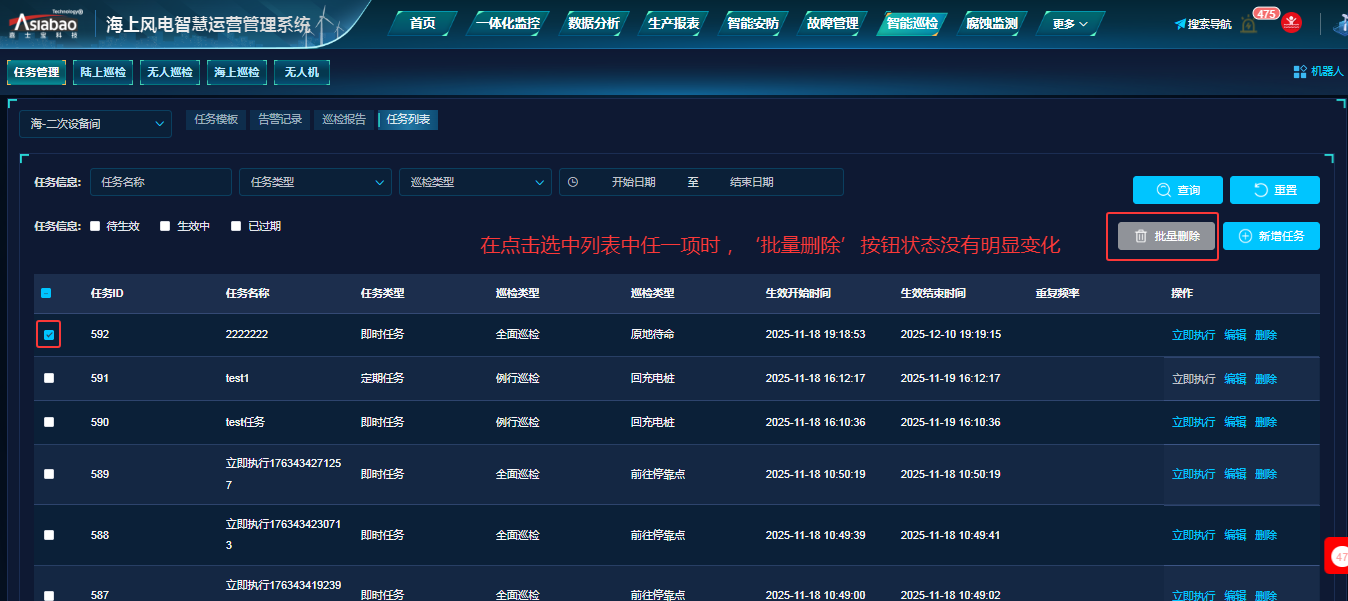Open the 海-二次设备间 location dropdown
Viewport: 1348px width, 601px height.
[96, 124]
